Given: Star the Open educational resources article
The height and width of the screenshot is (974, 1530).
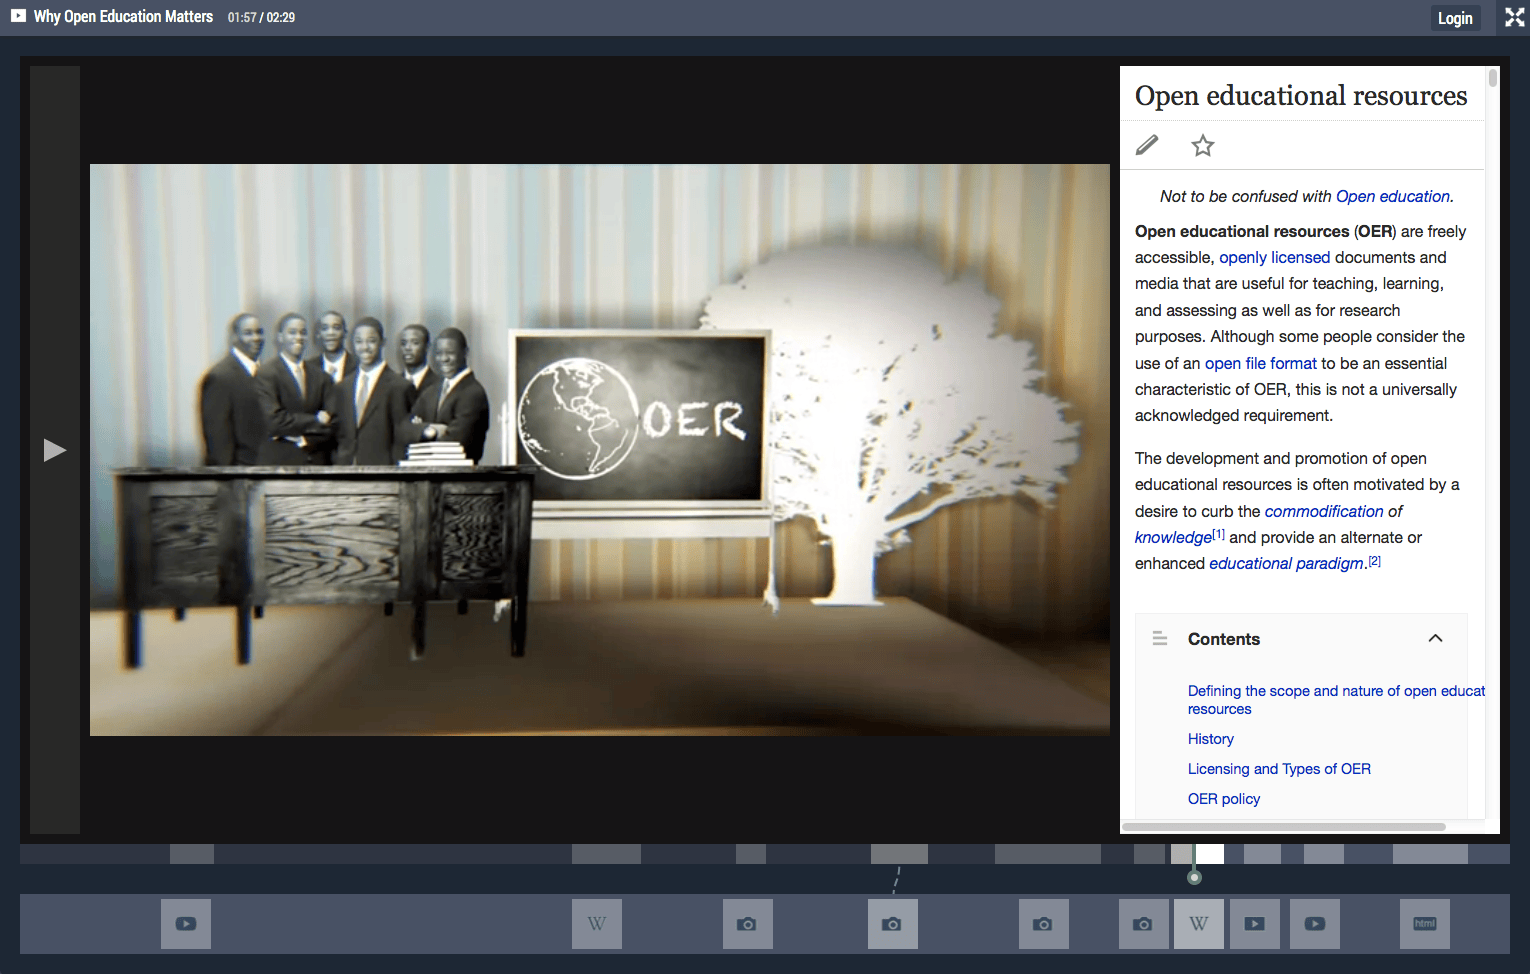Looking at the screenshot, I should pyautogui.click(x=1202, y=146).
